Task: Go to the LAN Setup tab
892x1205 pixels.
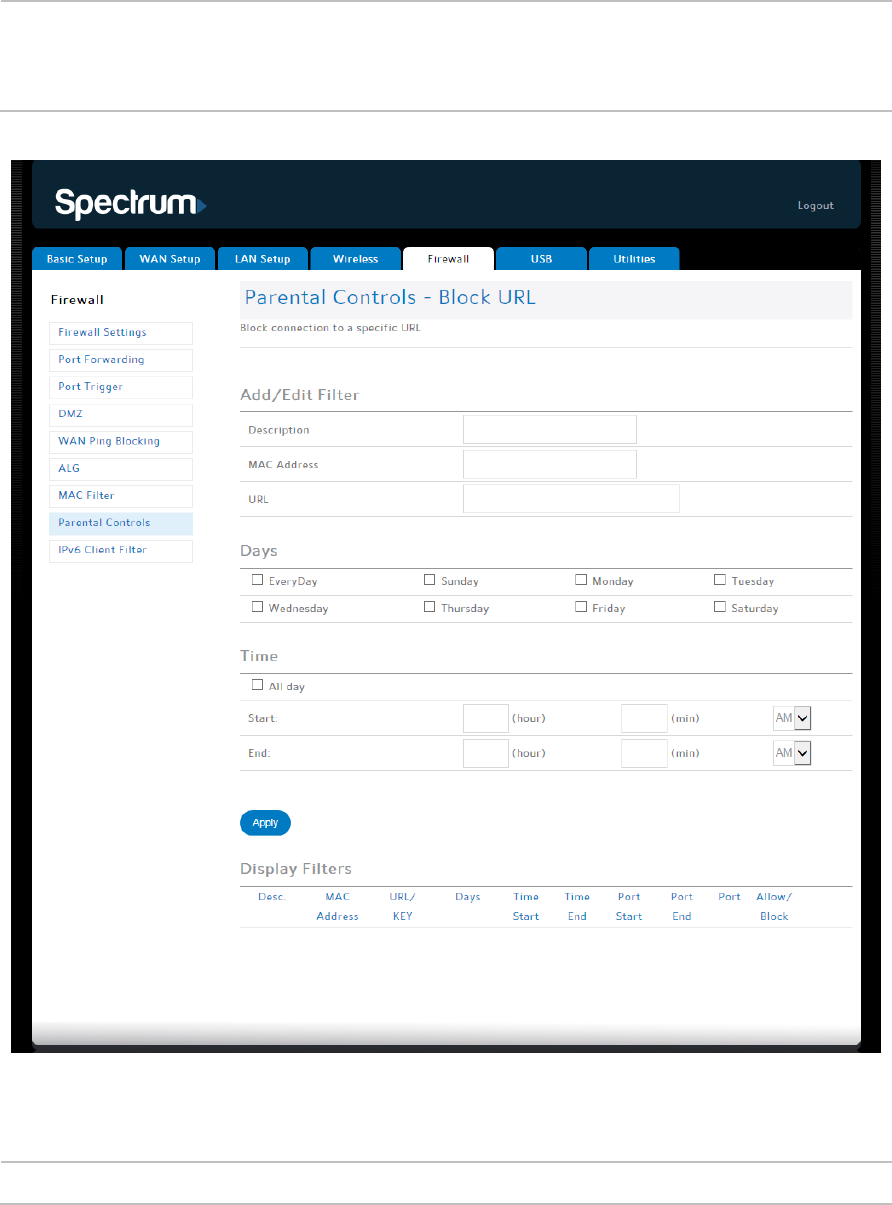Action: tap(262, 259)
